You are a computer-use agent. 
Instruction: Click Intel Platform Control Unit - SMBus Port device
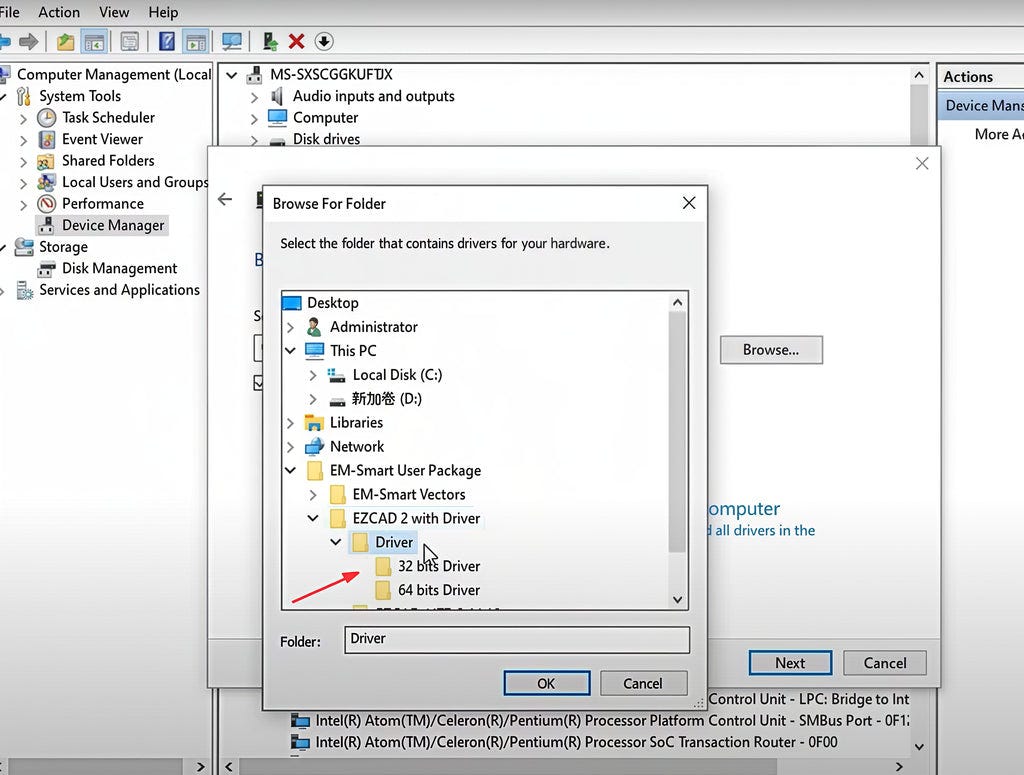[x=612, y=721]
